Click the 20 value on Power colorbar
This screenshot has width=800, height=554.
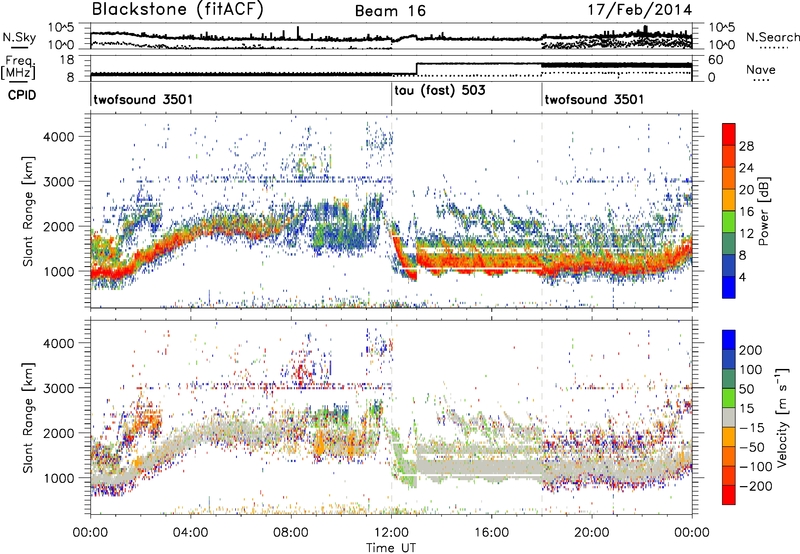click(x=746, y=190)
